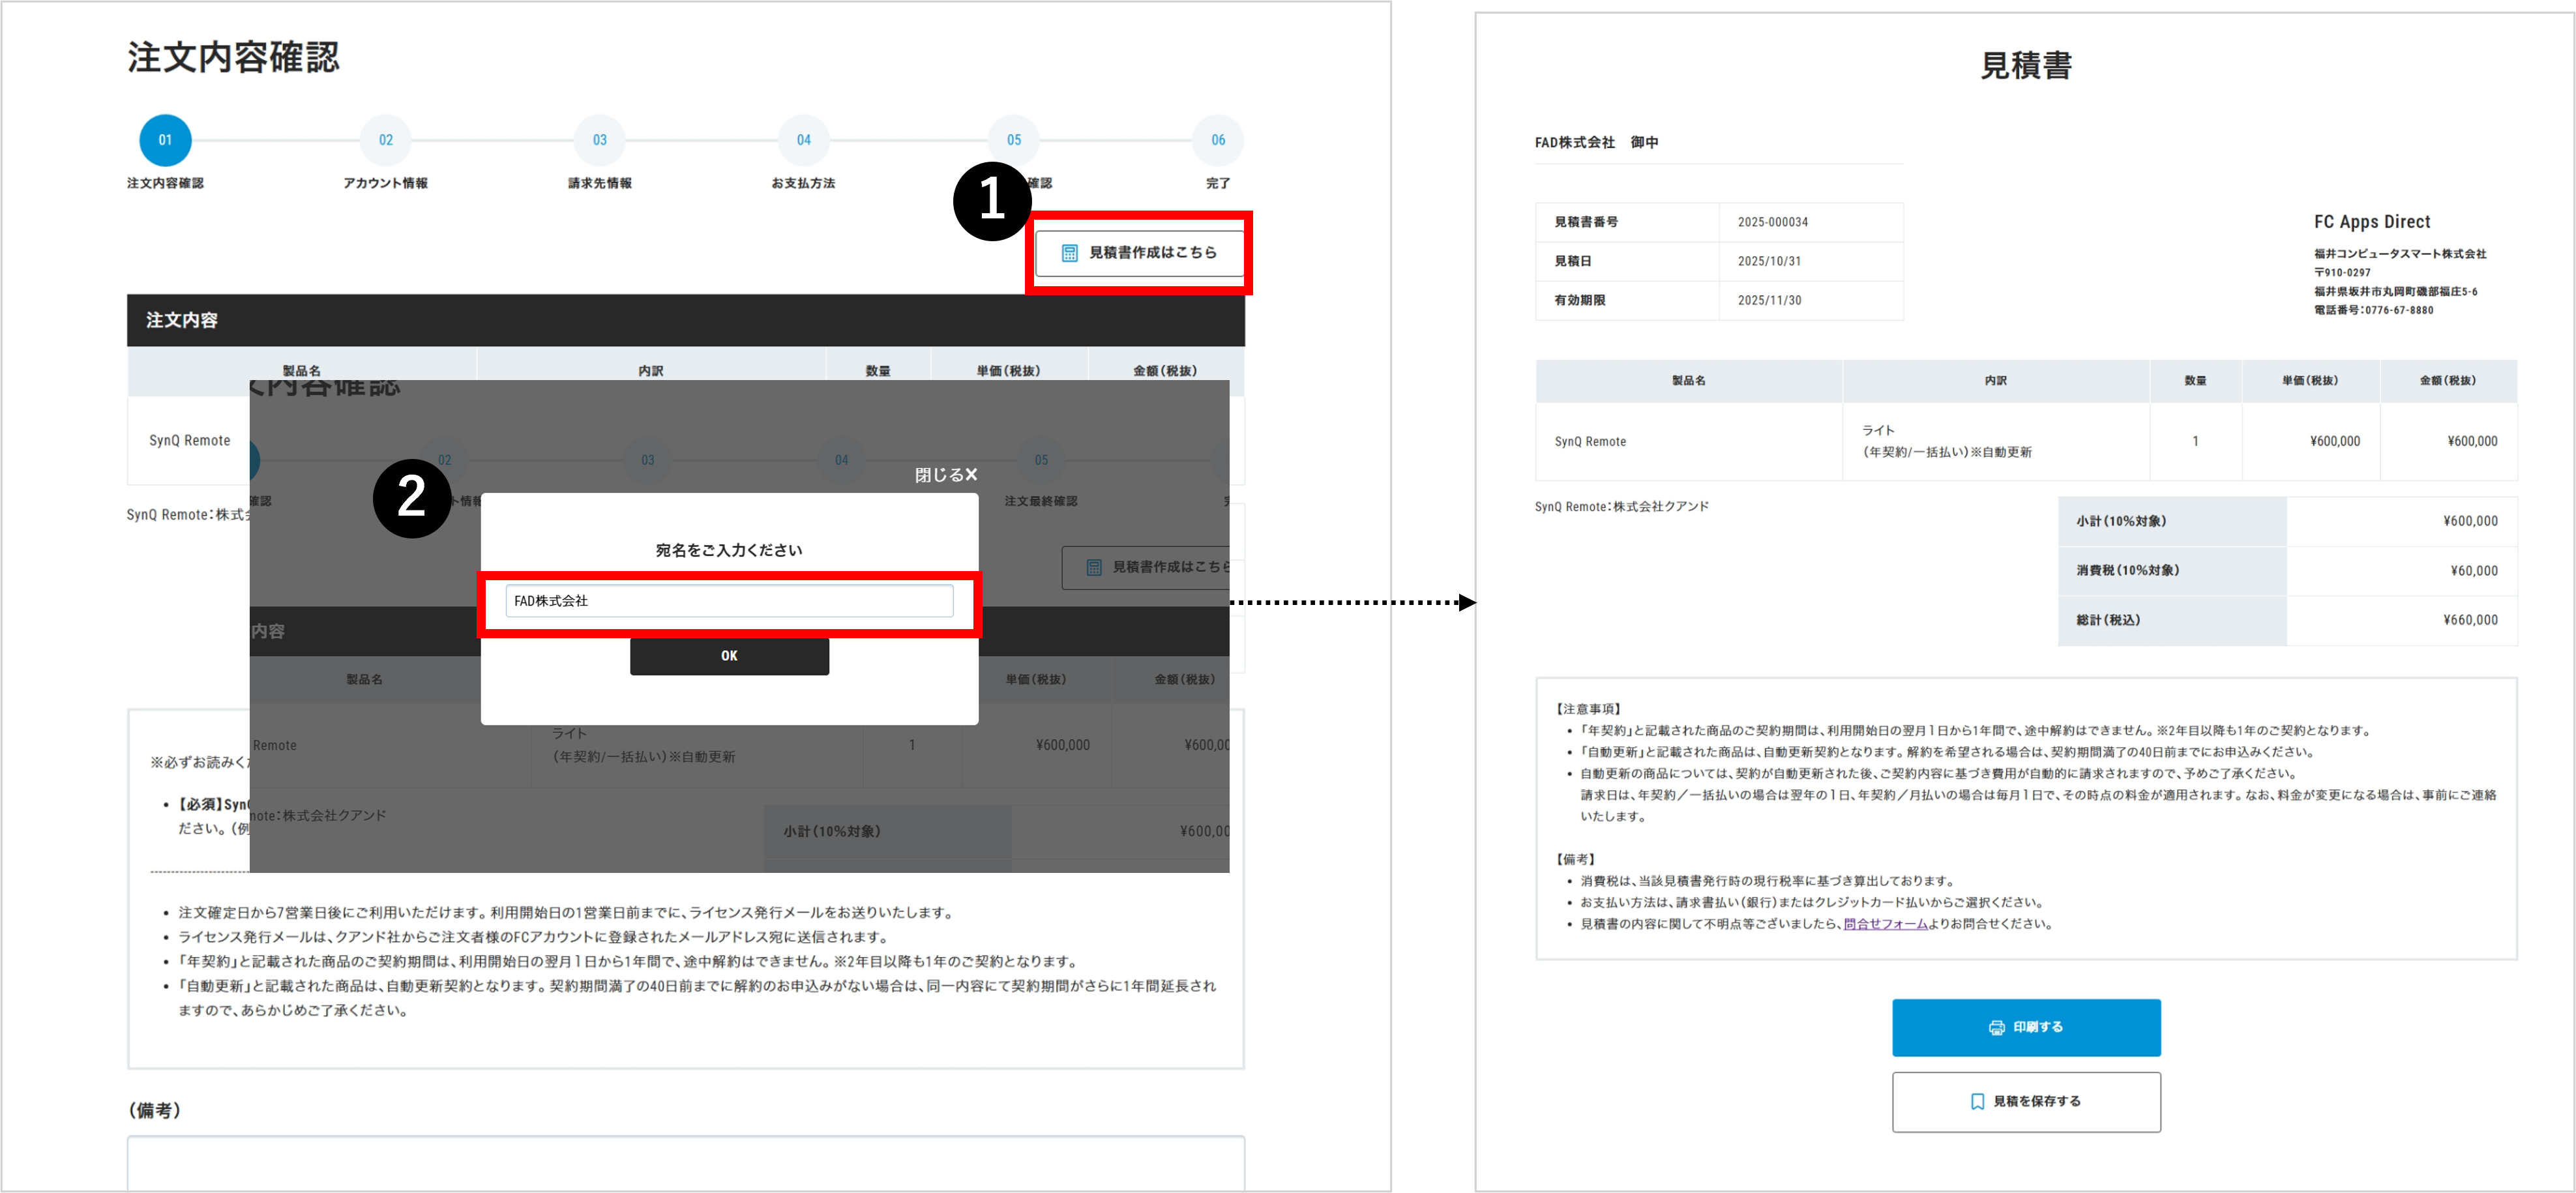Close the dialog with 閉じる✕
The width and height of the screenshot is (2576, 1193).
point(945,475)
